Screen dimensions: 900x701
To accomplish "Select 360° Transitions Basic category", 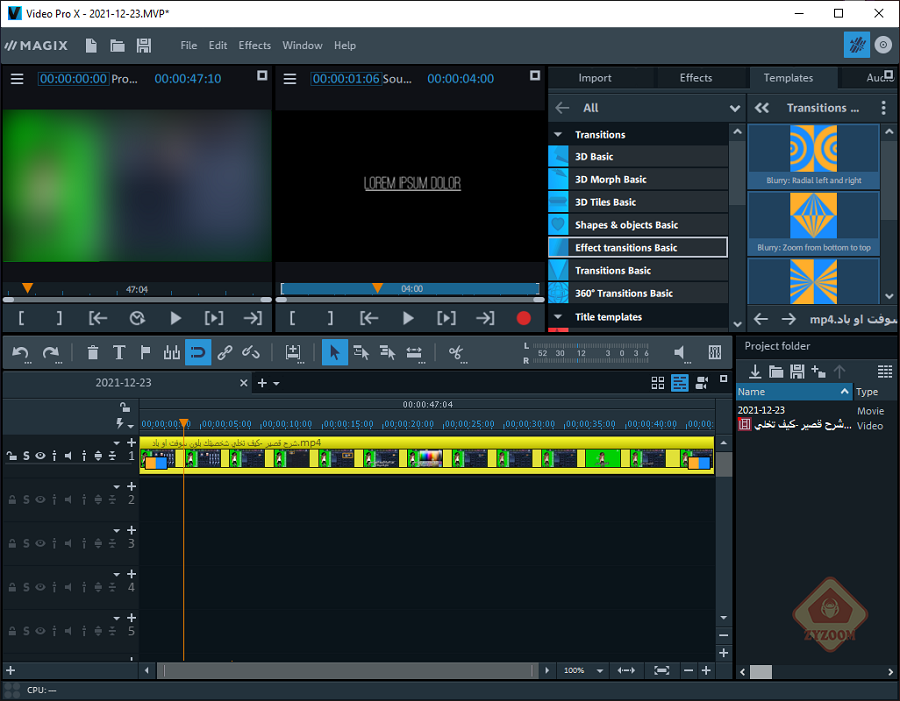I will tap(638, 293).
